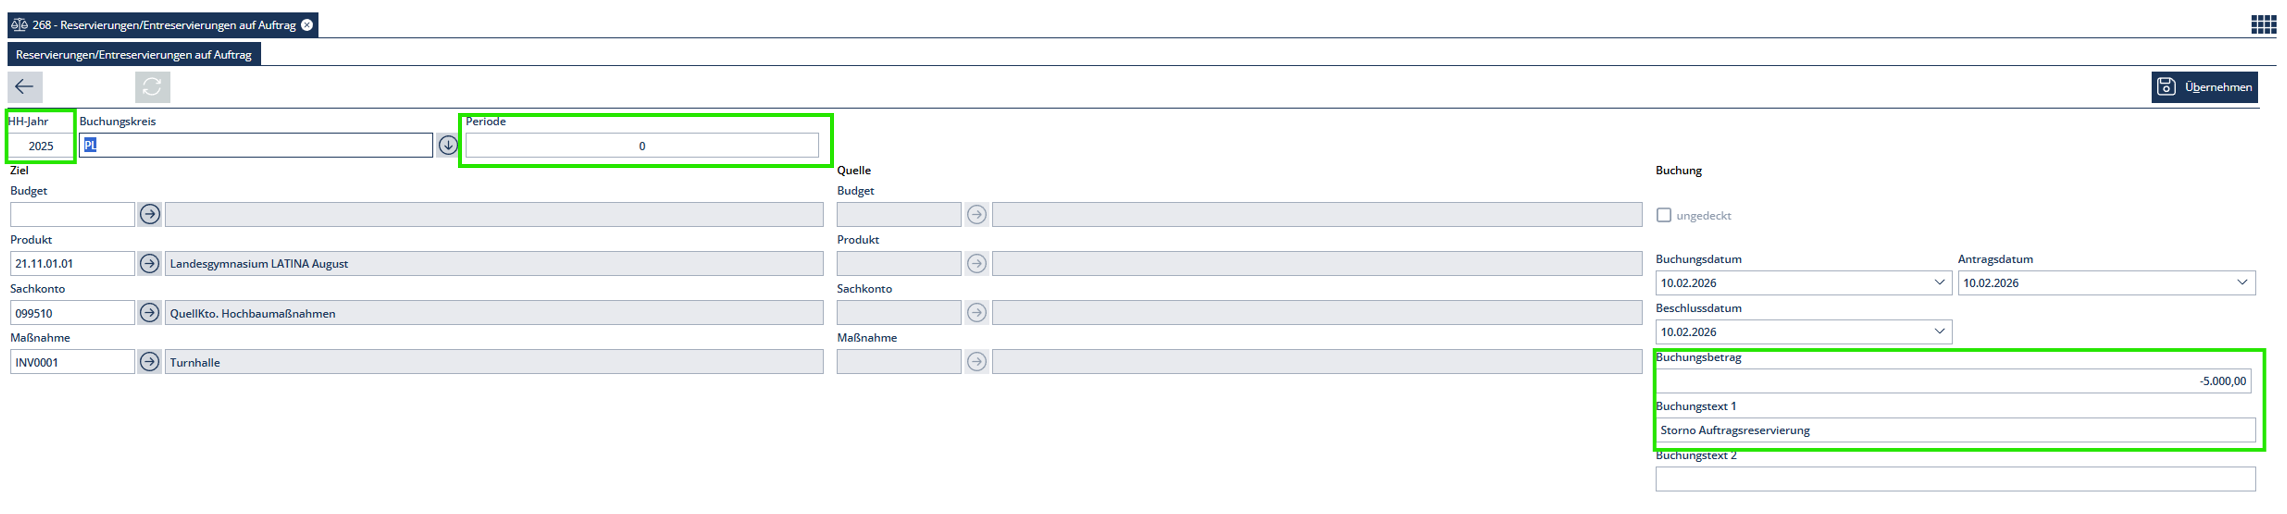This screenshot has height=514, width=2287.
Task: Enable the ungedeckt checkbox
Action: [1664, 215]
